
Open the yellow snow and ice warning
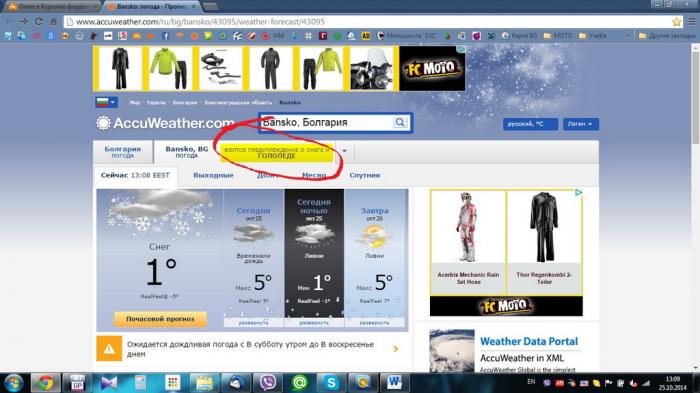[x=277, y=153]
